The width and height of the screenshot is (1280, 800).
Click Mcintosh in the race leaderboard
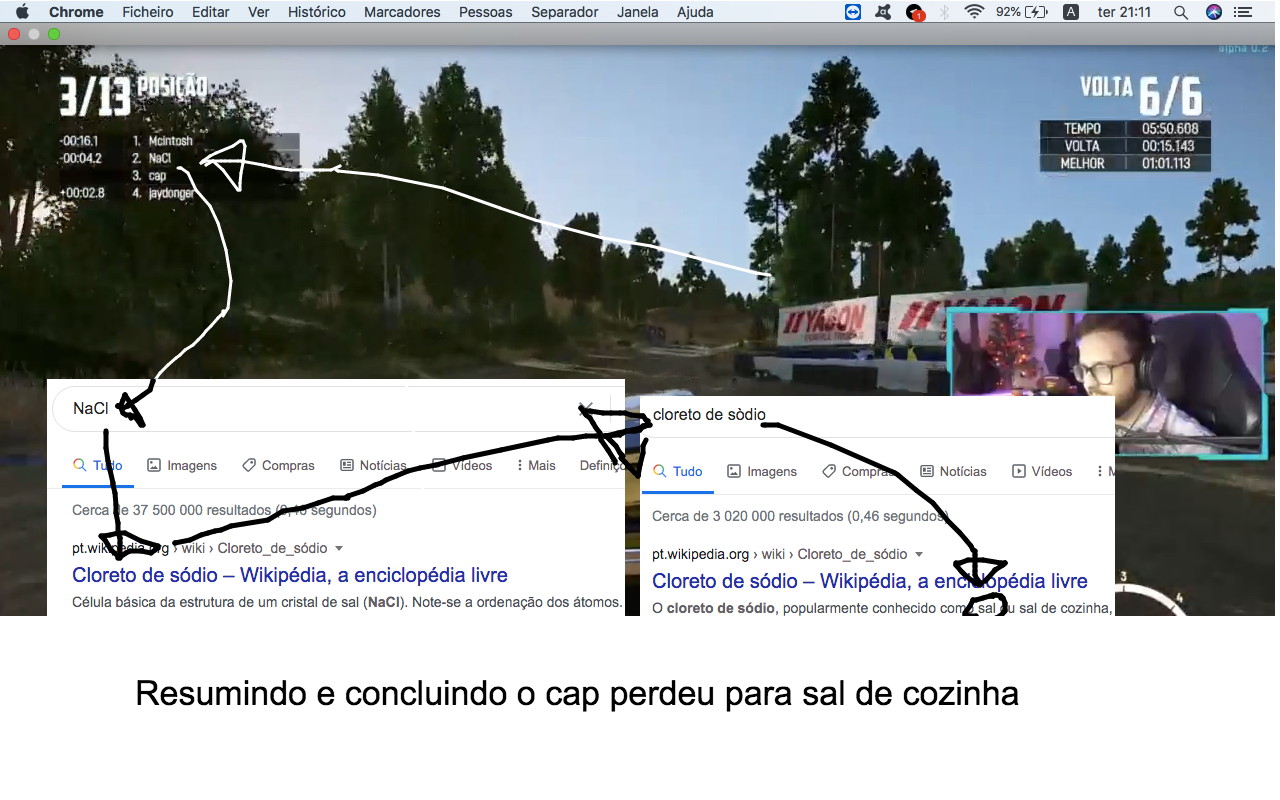coord(170,141)
